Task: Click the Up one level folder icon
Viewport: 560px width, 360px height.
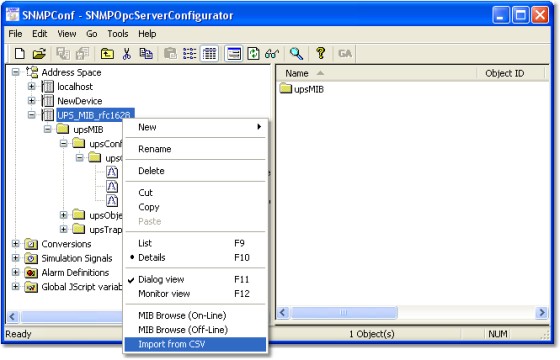Action: [107, 54]
